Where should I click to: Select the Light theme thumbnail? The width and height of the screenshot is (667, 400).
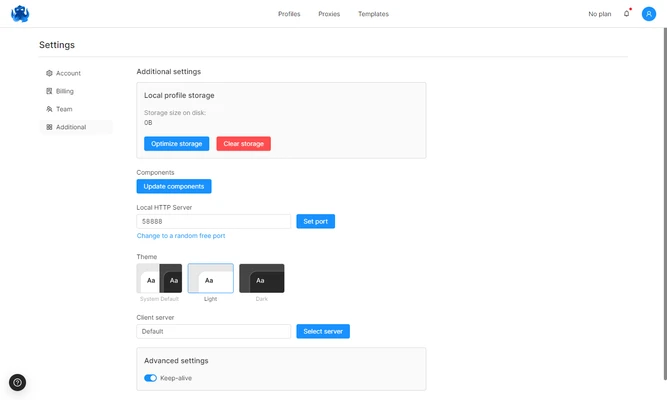(211, 278)
